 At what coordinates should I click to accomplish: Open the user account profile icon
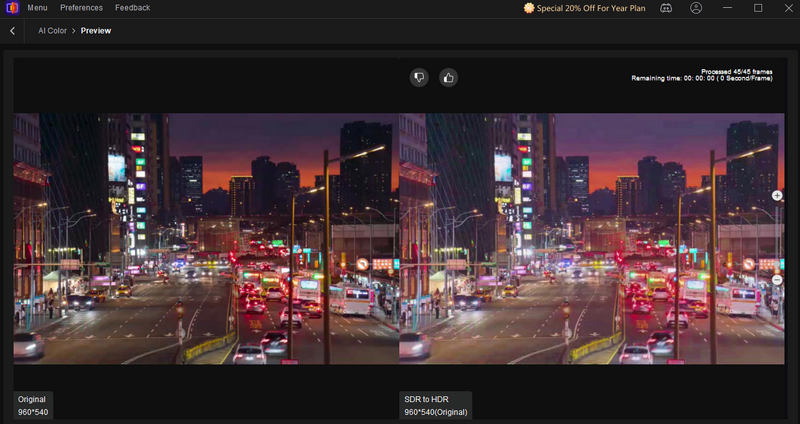coord(696,8)
